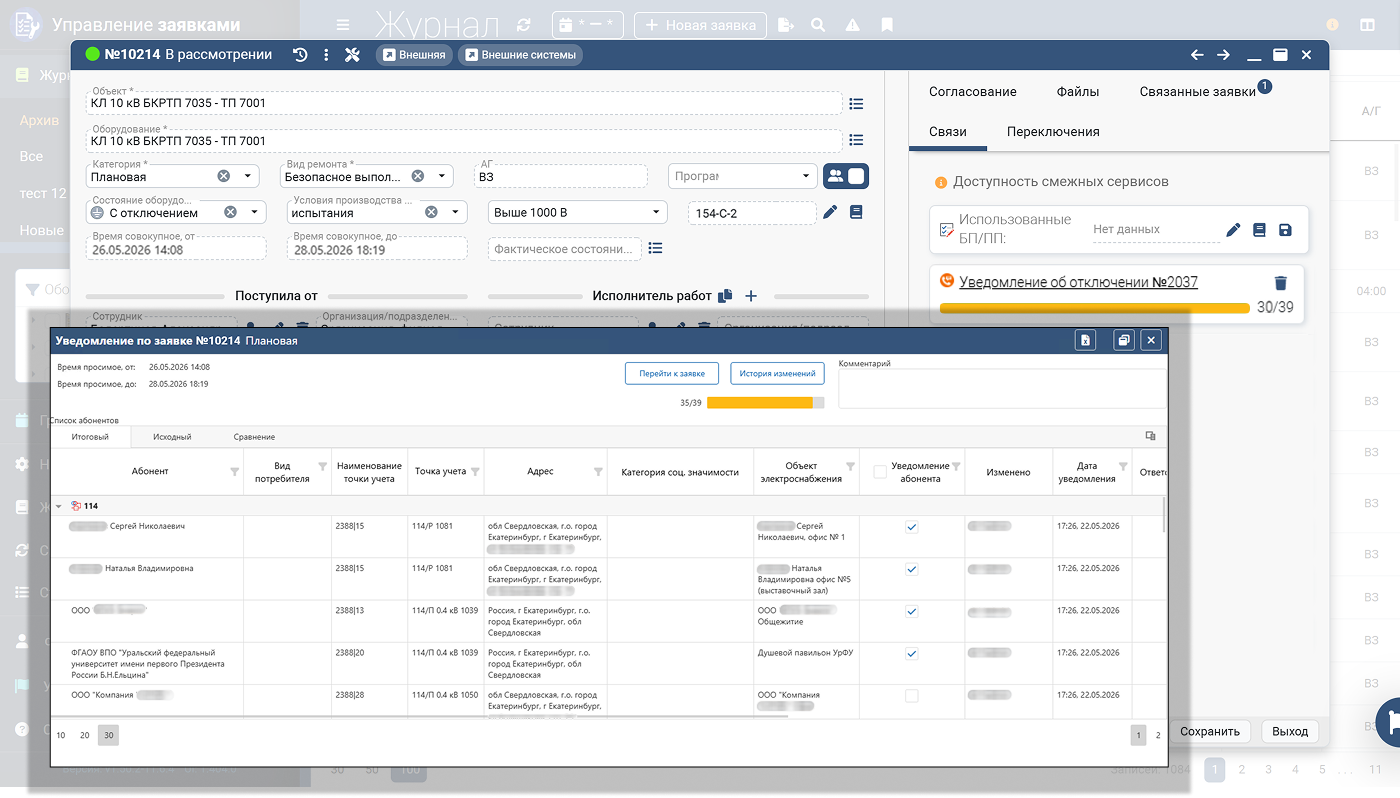Toggle the header checkbox for Уведомление абонента
Viewport: 1400px width, 798px height.
[x=880, y=472]
